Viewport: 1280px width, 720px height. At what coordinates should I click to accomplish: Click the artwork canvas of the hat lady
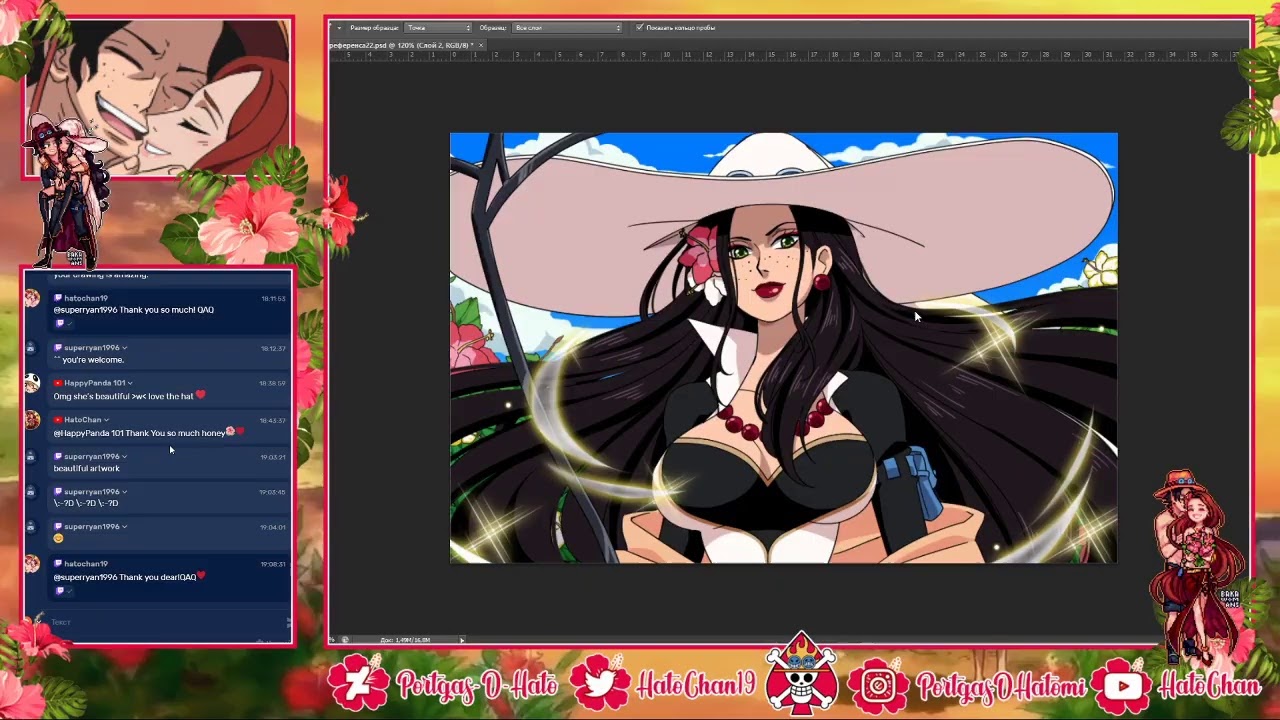[783, 348]
